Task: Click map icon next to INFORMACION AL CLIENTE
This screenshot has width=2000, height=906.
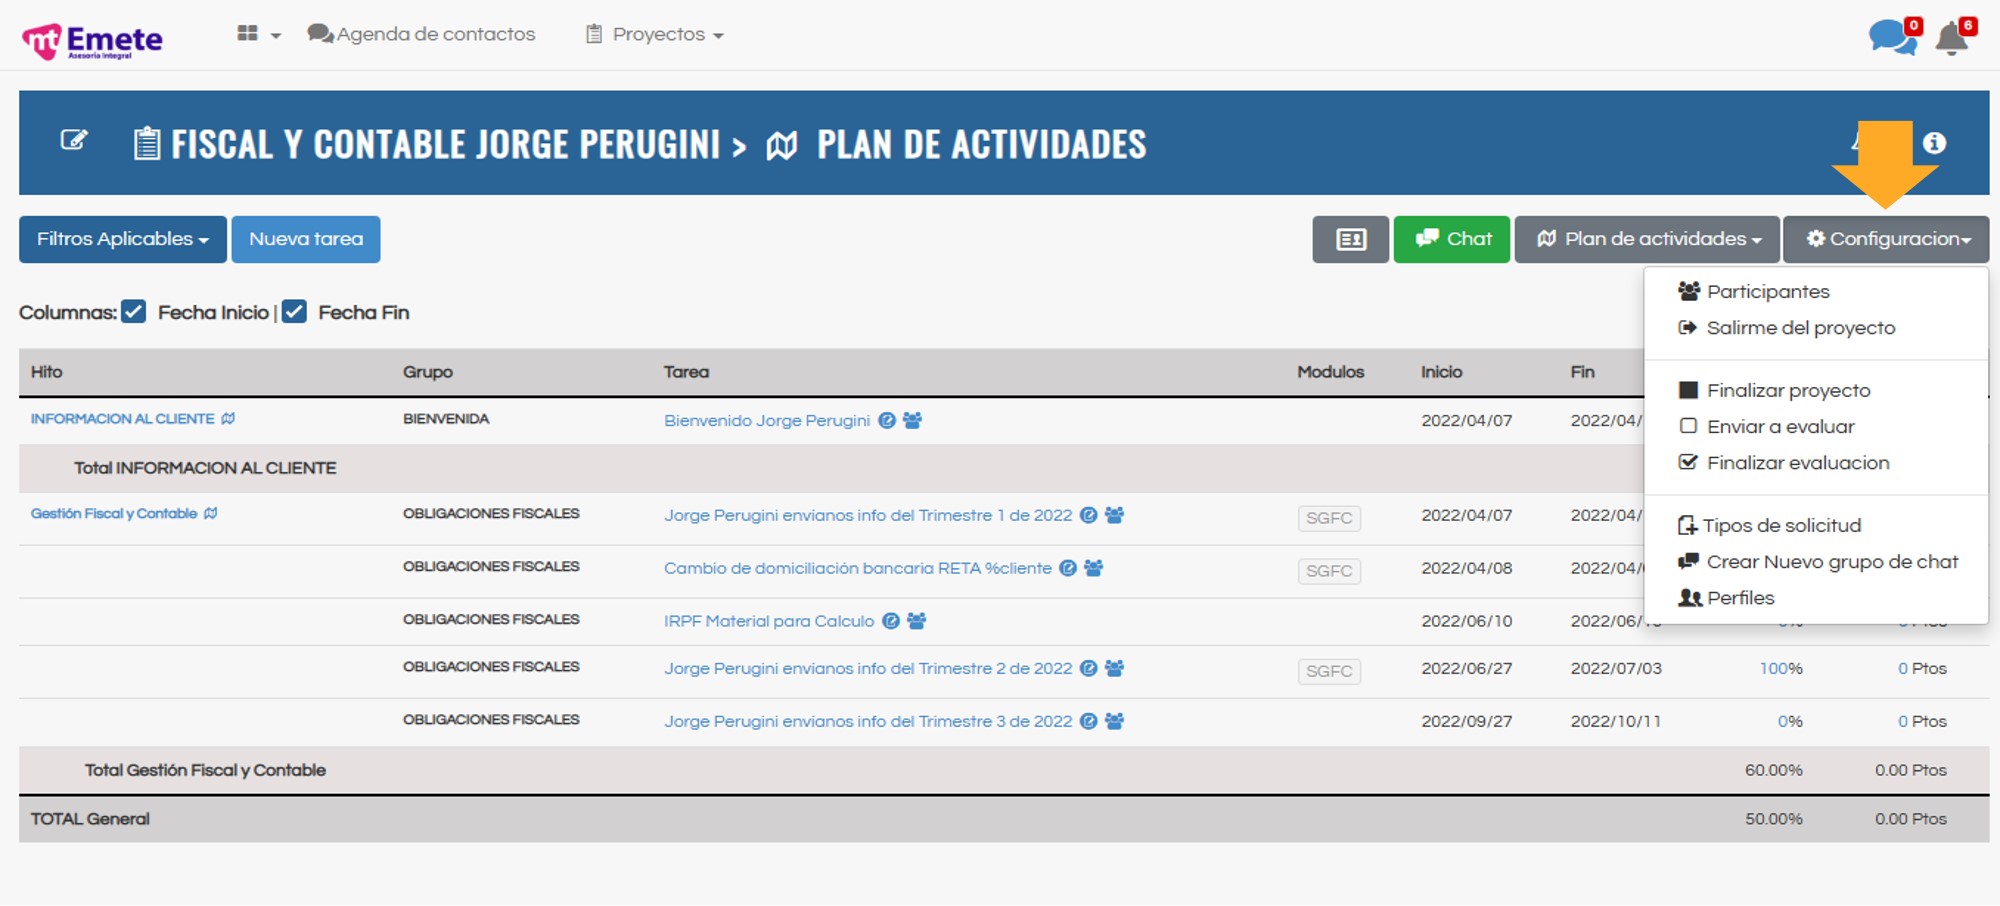Action: (x=228, y=419)
